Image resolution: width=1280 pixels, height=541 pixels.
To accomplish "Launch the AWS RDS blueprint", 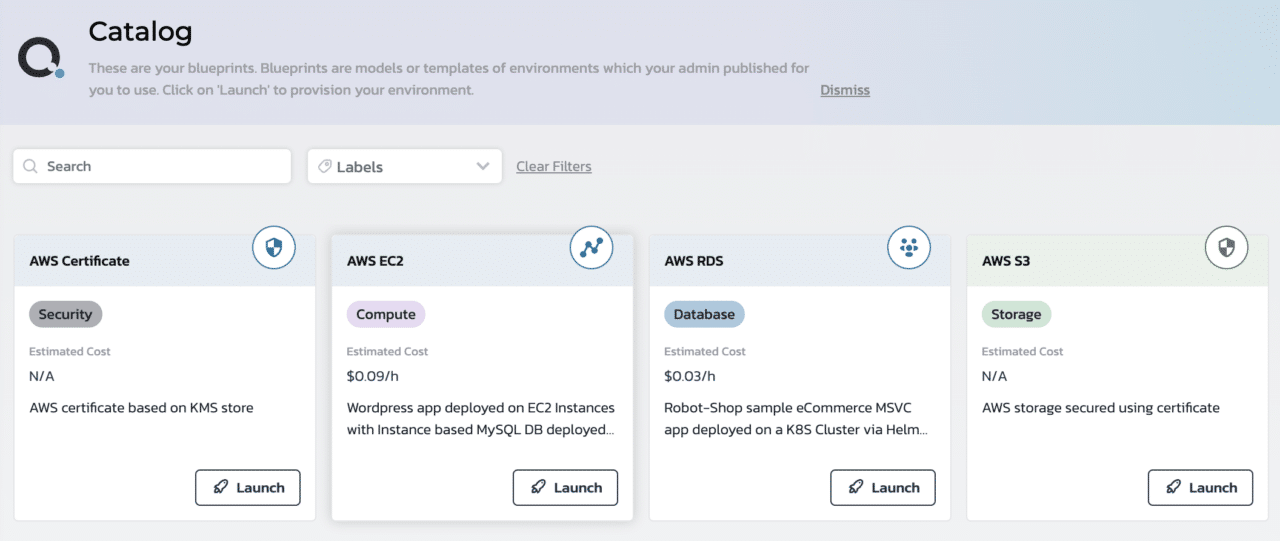I will coord(883,487).
